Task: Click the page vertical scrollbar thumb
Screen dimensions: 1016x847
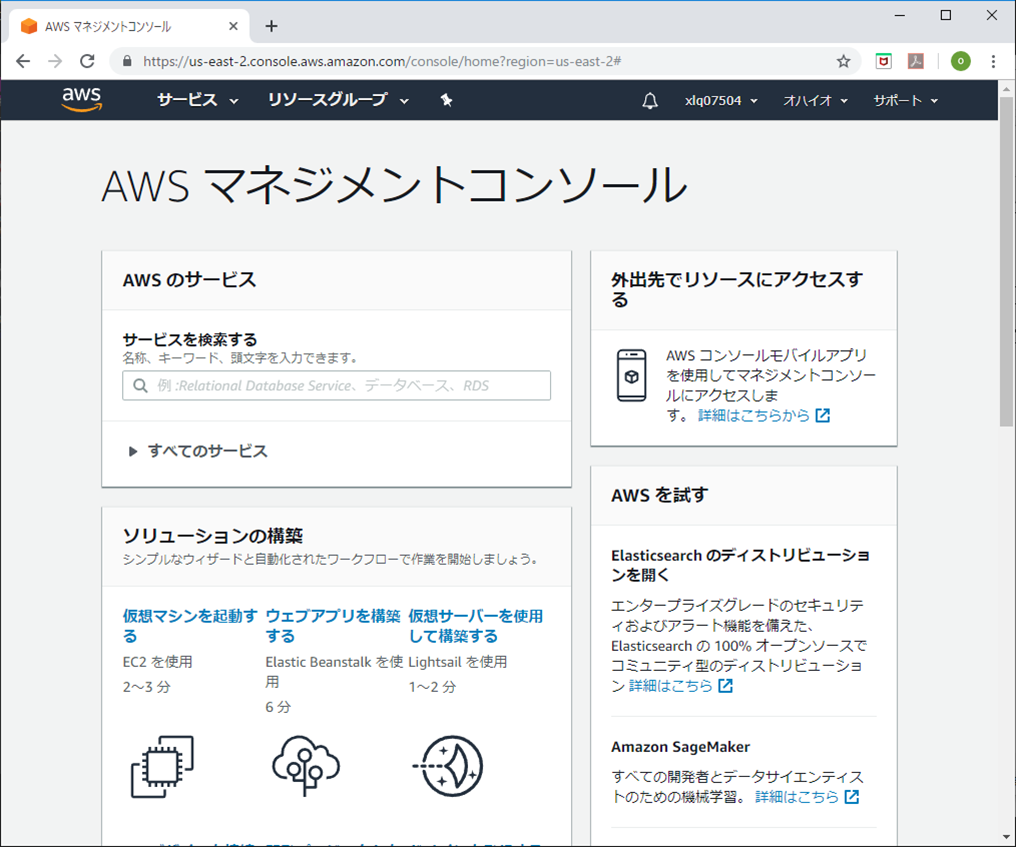Action: pyautogui.click(x=1006, y=261)
